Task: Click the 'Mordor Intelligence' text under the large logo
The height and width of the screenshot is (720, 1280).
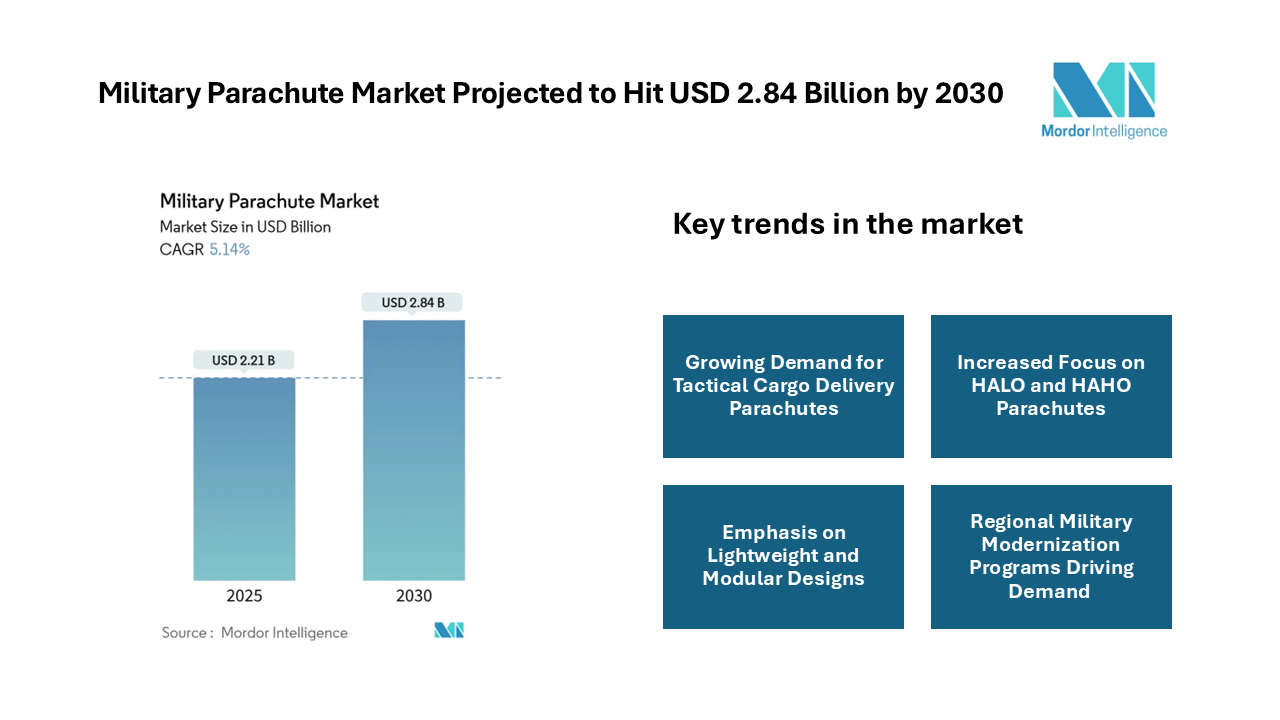Action: click(x=1104, y=131)
